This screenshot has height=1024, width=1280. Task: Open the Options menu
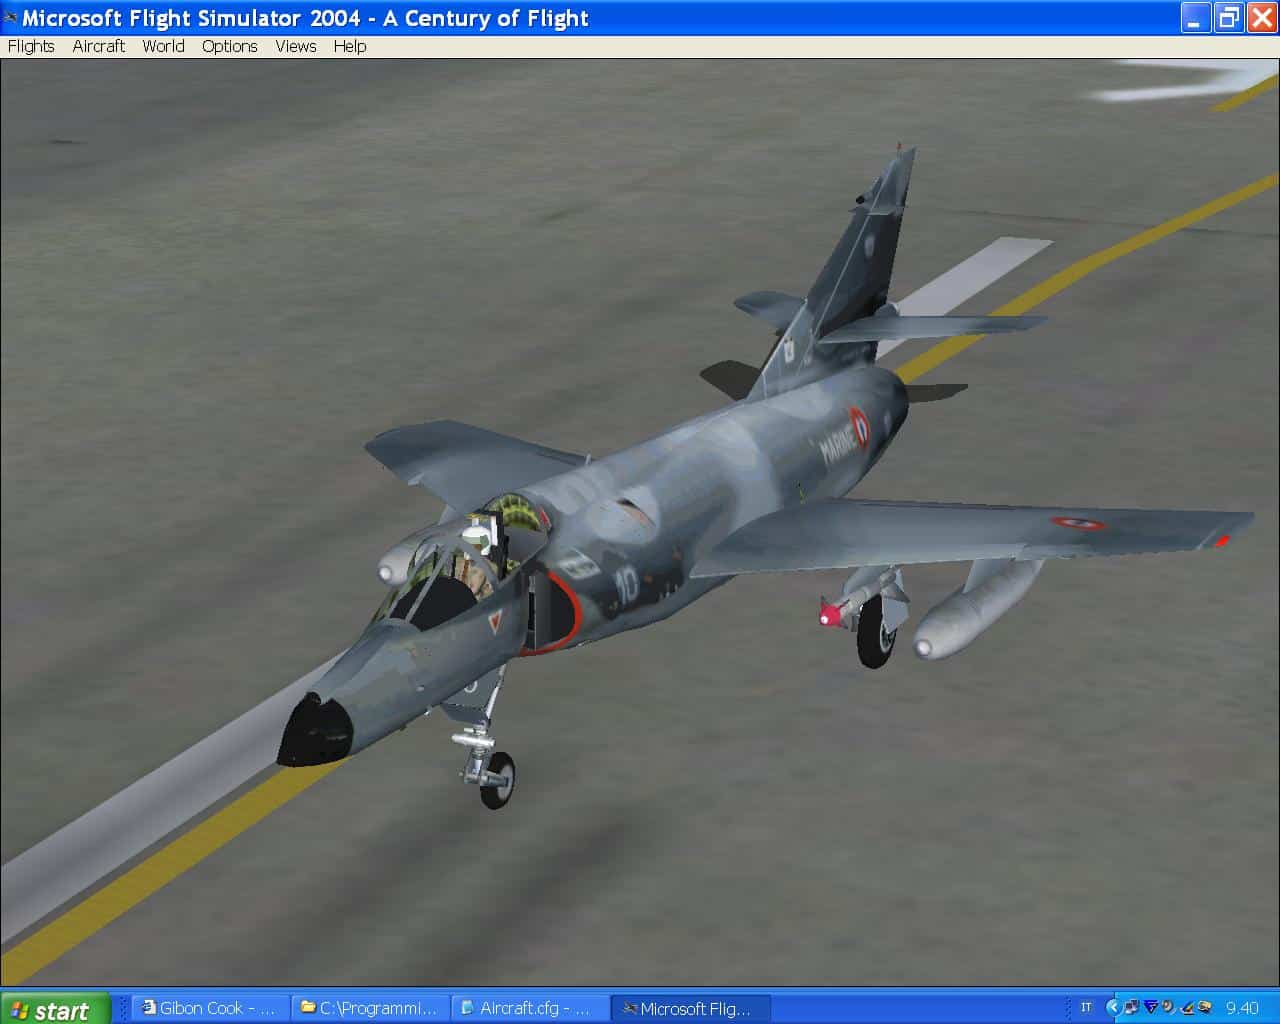tap(229, 46)
